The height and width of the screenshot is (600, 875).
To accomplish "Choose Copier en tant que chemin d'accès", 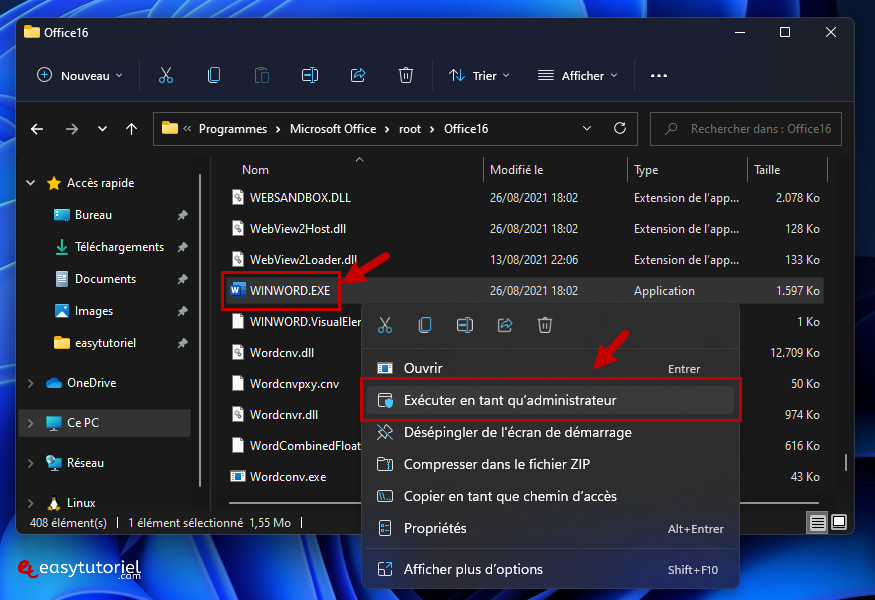I will click(x=550, y=496).
